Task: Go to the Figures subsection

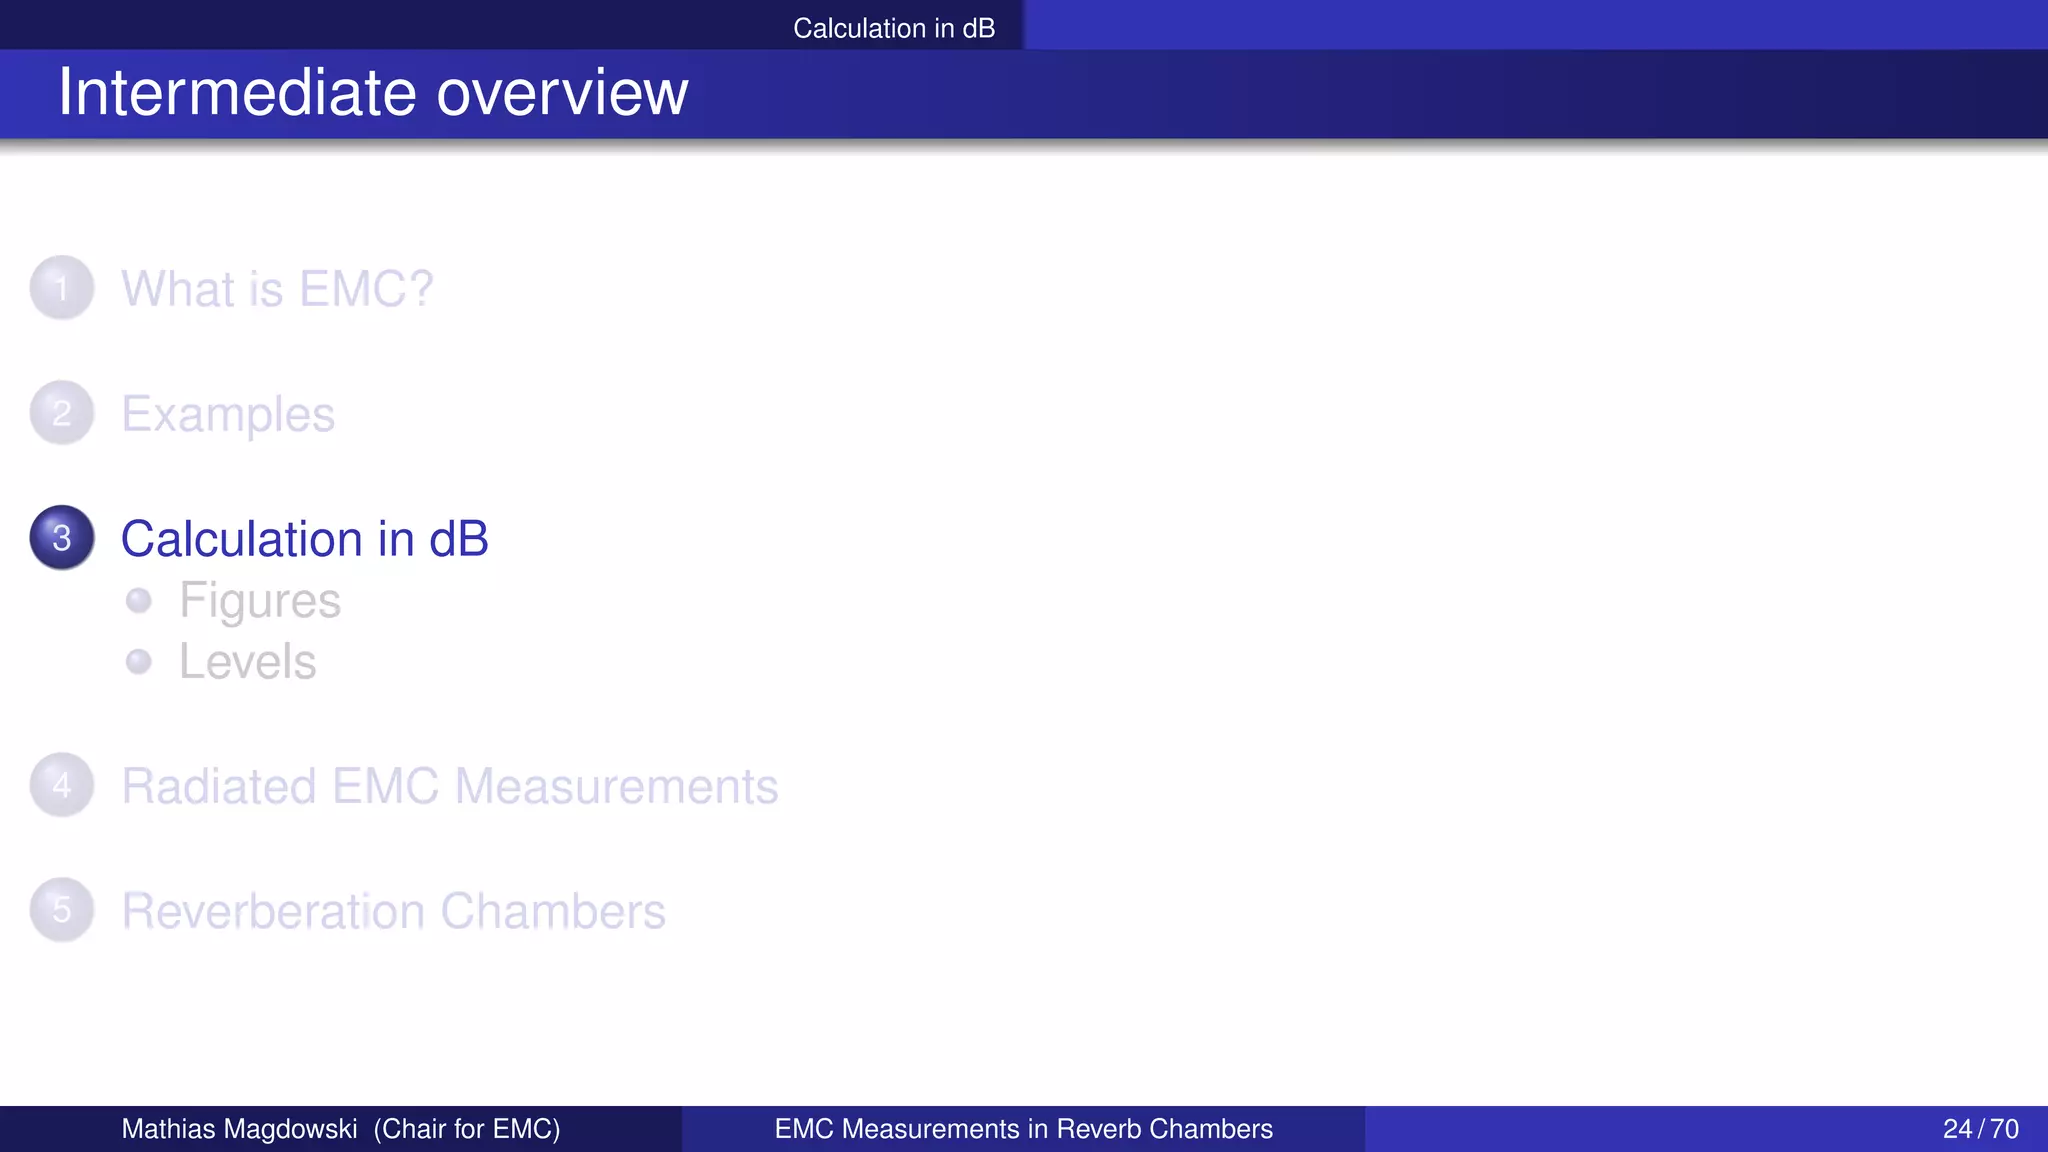Action: (x=260, y=601)
